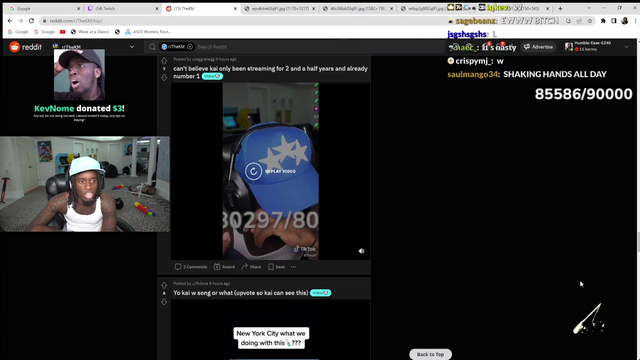640x360 pixels.
Task: Upvote the 'Yo kai w song' post
Action: (x=164, y=285)
